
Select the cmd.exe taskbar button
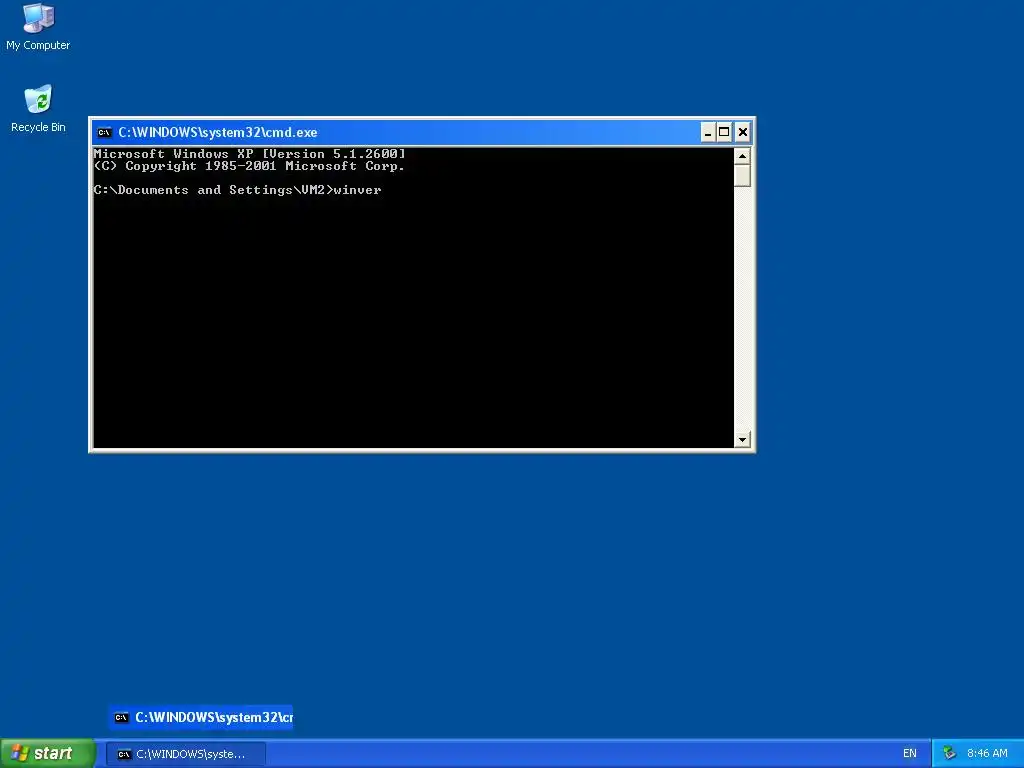point(185,754)
